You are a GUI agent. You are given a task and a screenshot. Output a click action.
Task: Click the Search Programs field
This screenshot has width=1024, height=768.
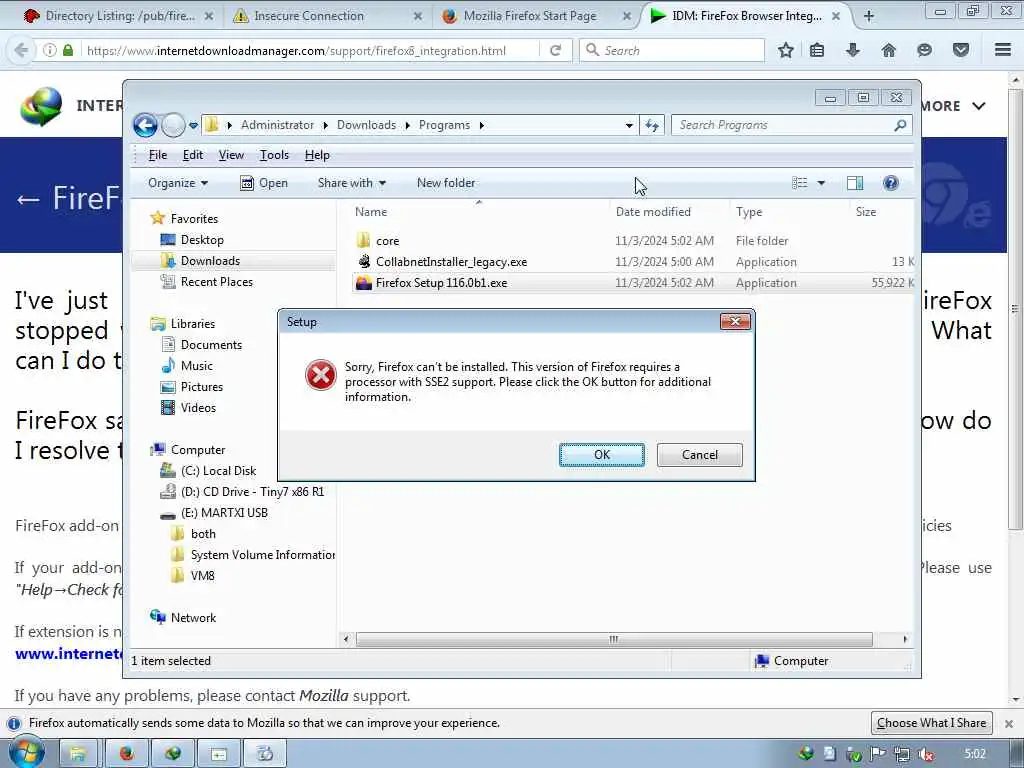point(792,125)
